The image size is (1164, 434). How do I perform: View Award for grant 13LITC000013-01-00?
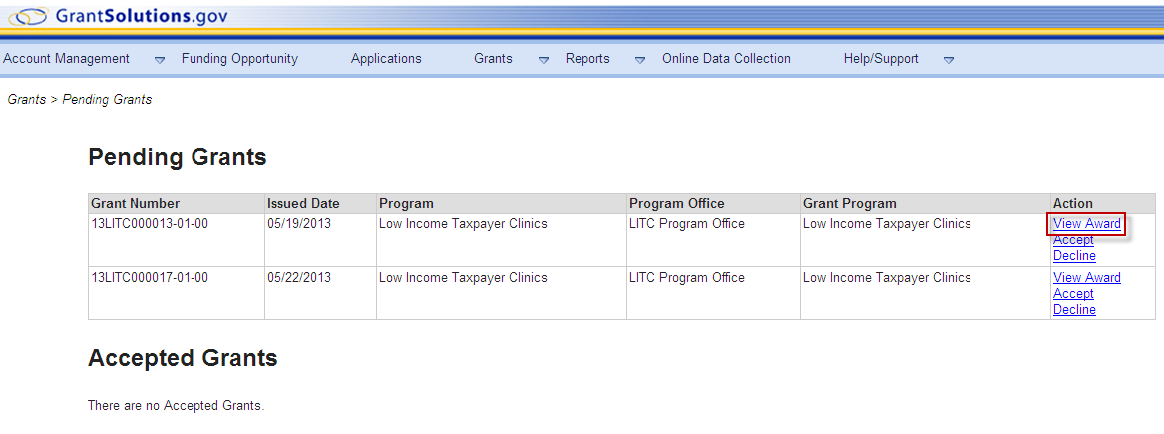(1087, 224)
